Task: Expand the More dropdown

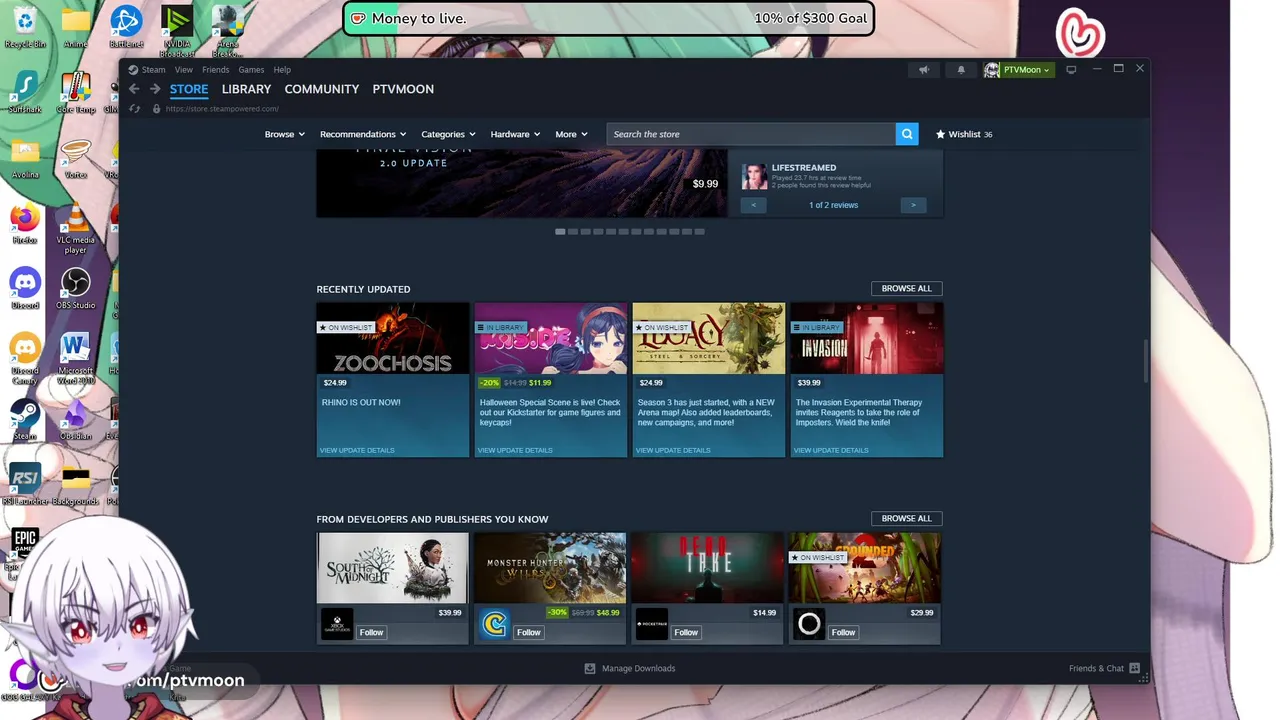Action: tap(571, 134)
